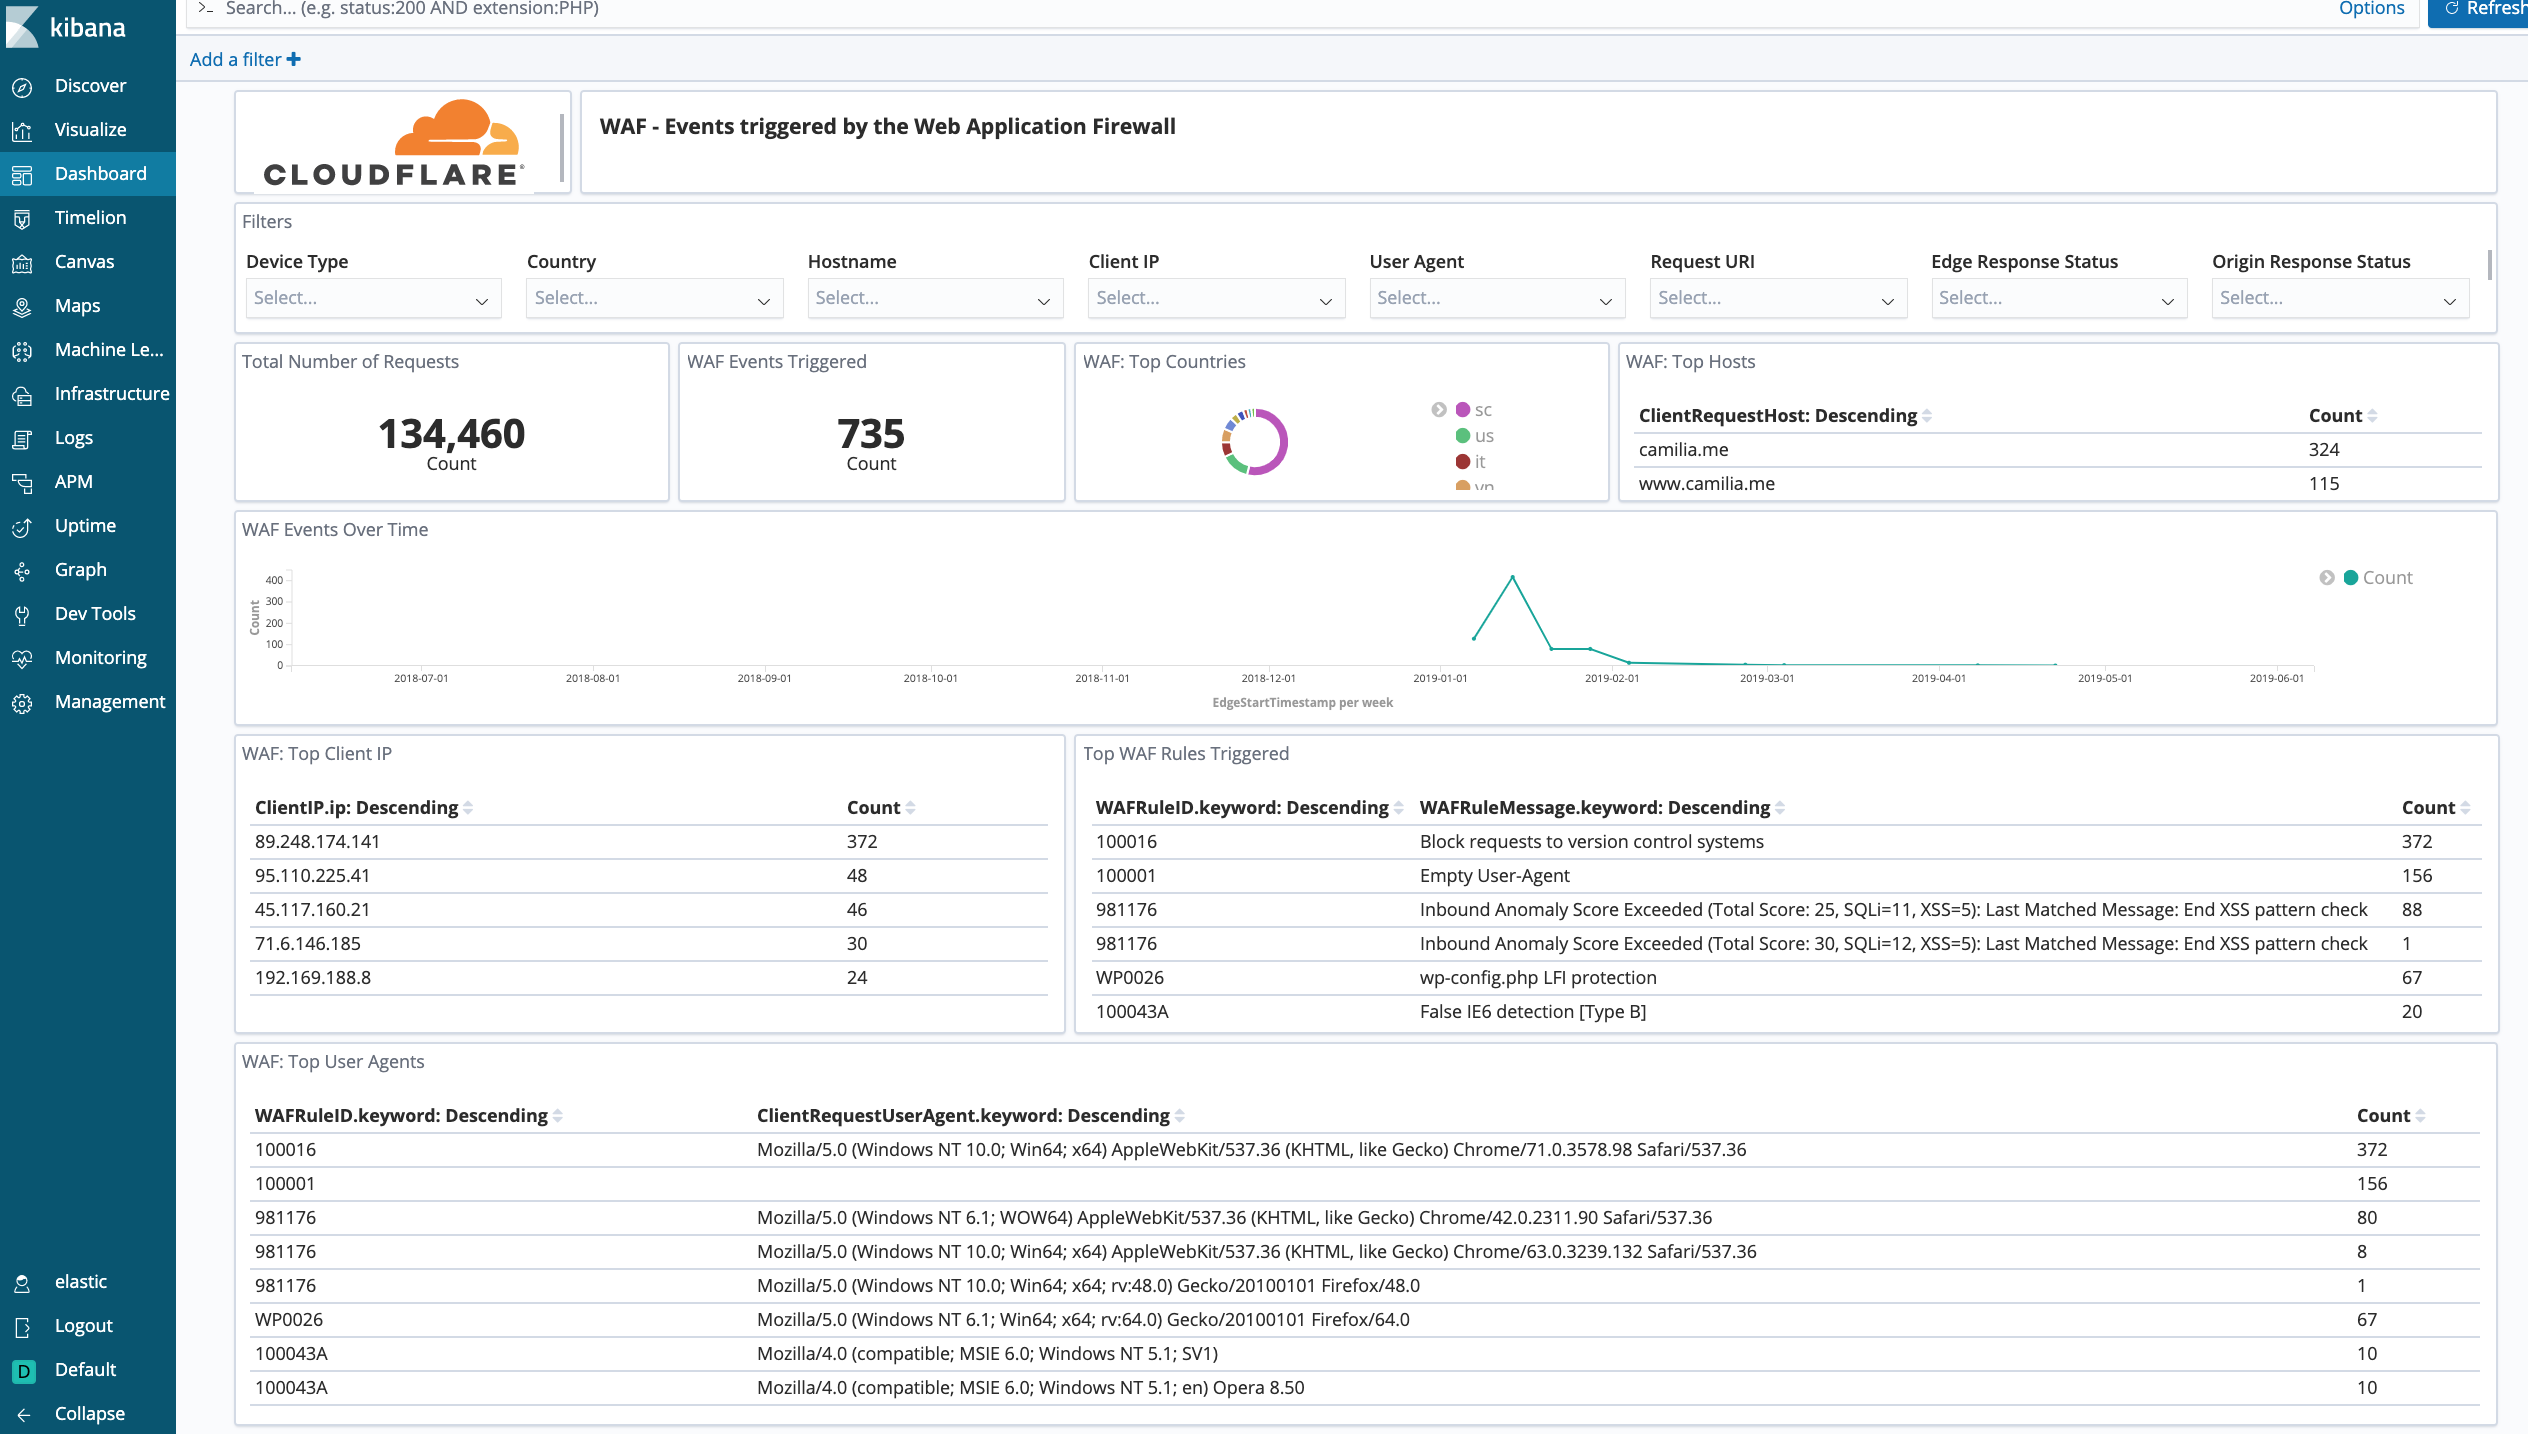Screen dimensions: 2528x1434
Task: Open the Country filter dropdown
Action: tap(654, 297)
